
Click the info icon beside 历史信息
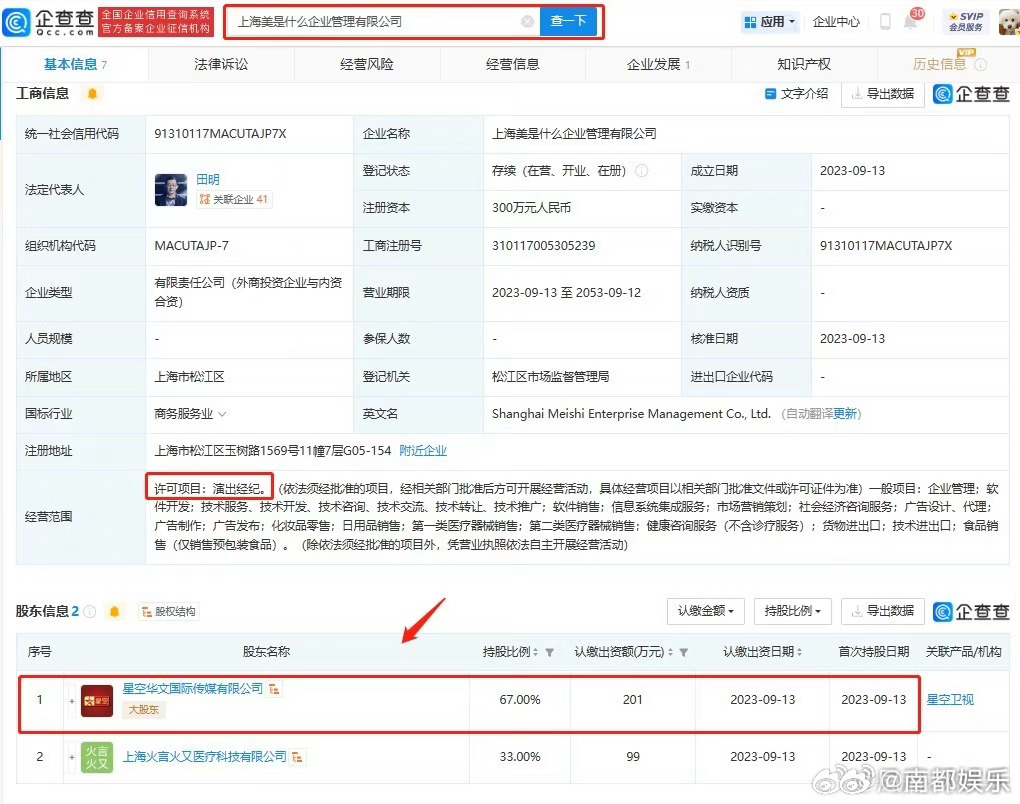click(x=980, y=64)
